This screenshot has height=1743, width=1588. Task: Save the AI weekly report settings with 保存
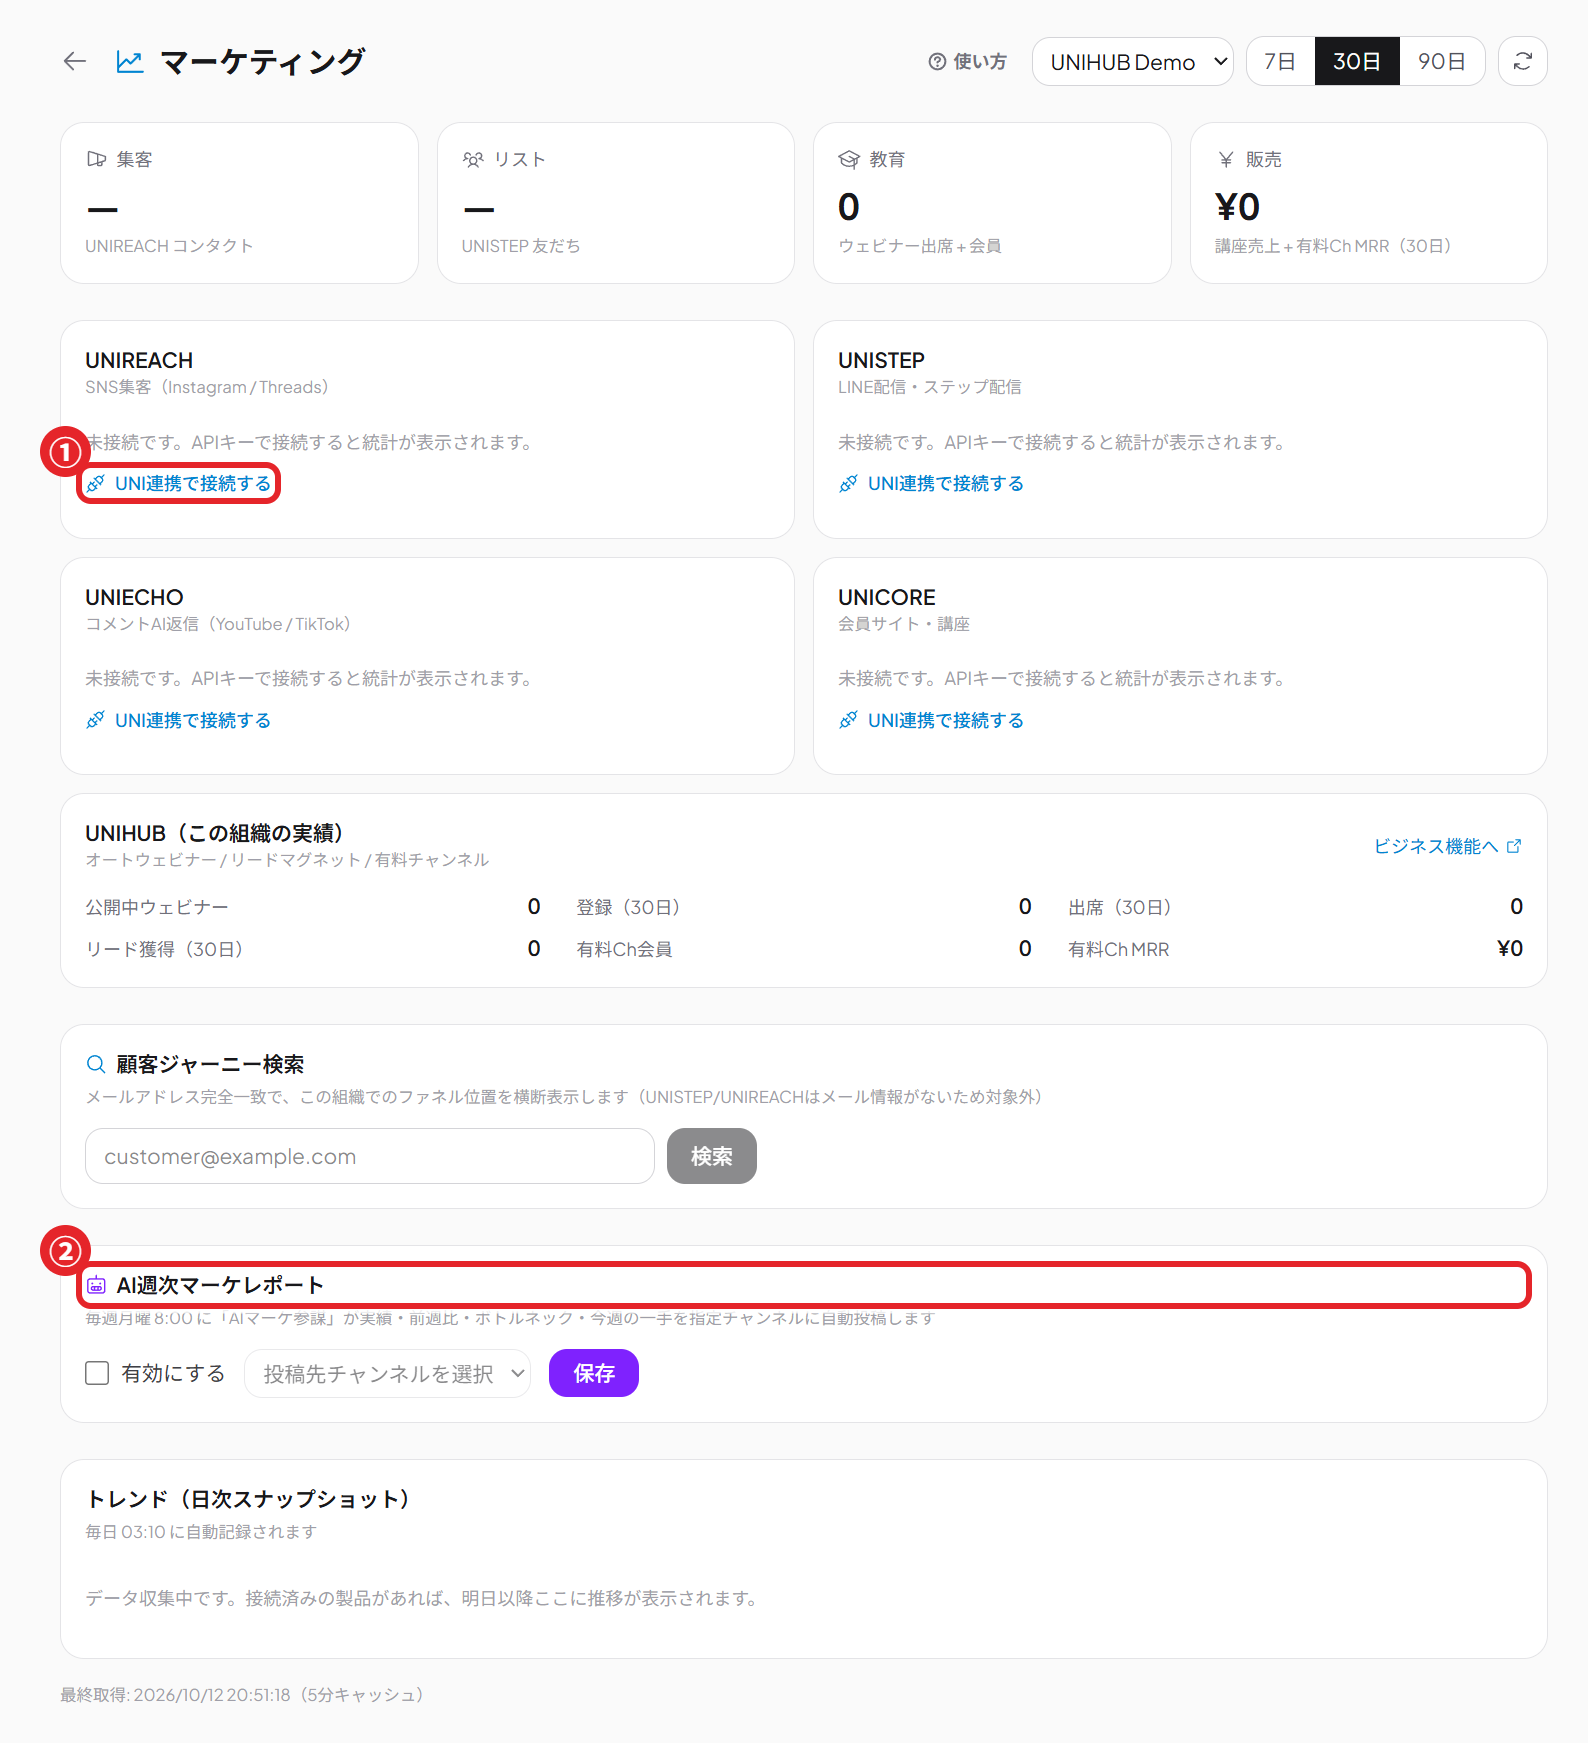click(594, 1373)
